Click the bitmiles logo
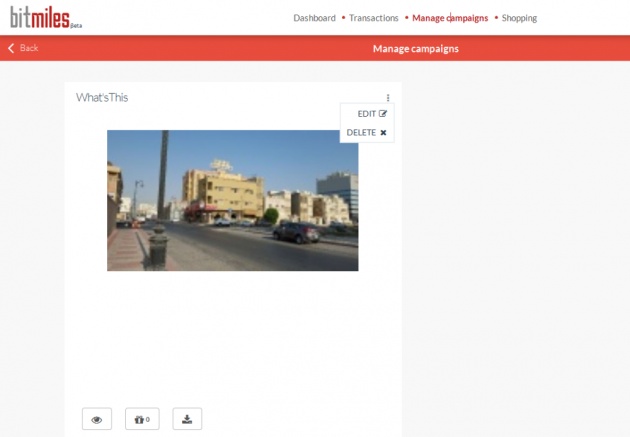Viewport: 630px width, 437px height. 46,18
